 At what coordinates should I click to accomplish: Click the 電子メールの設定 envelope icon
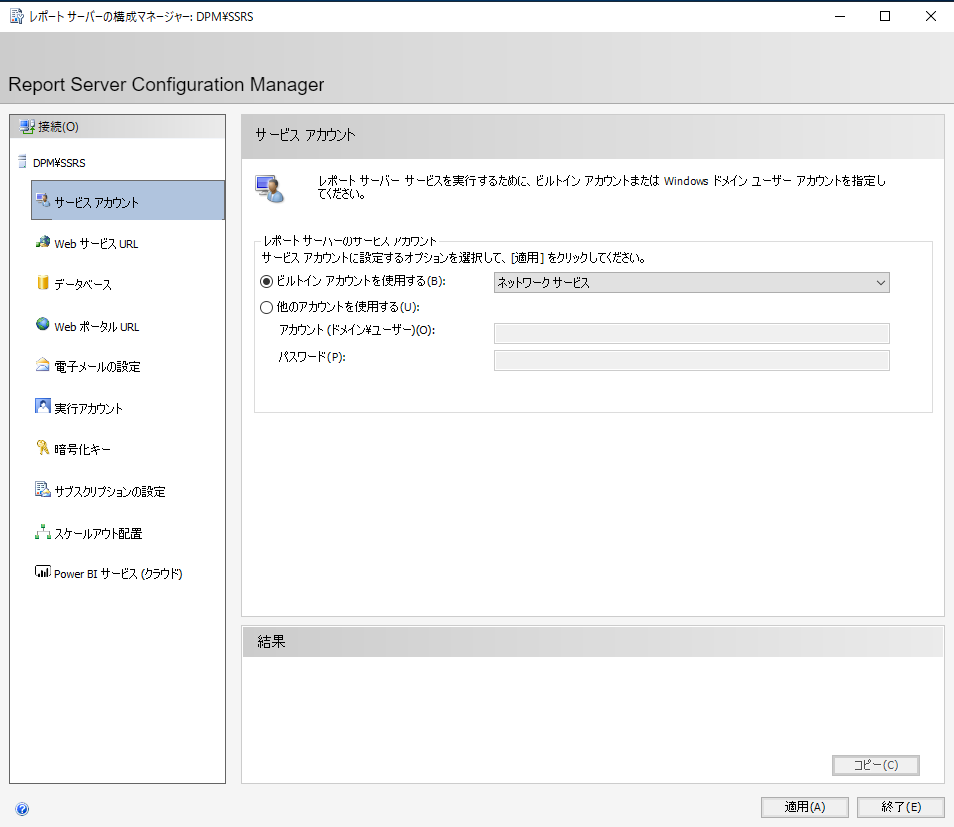43,365
